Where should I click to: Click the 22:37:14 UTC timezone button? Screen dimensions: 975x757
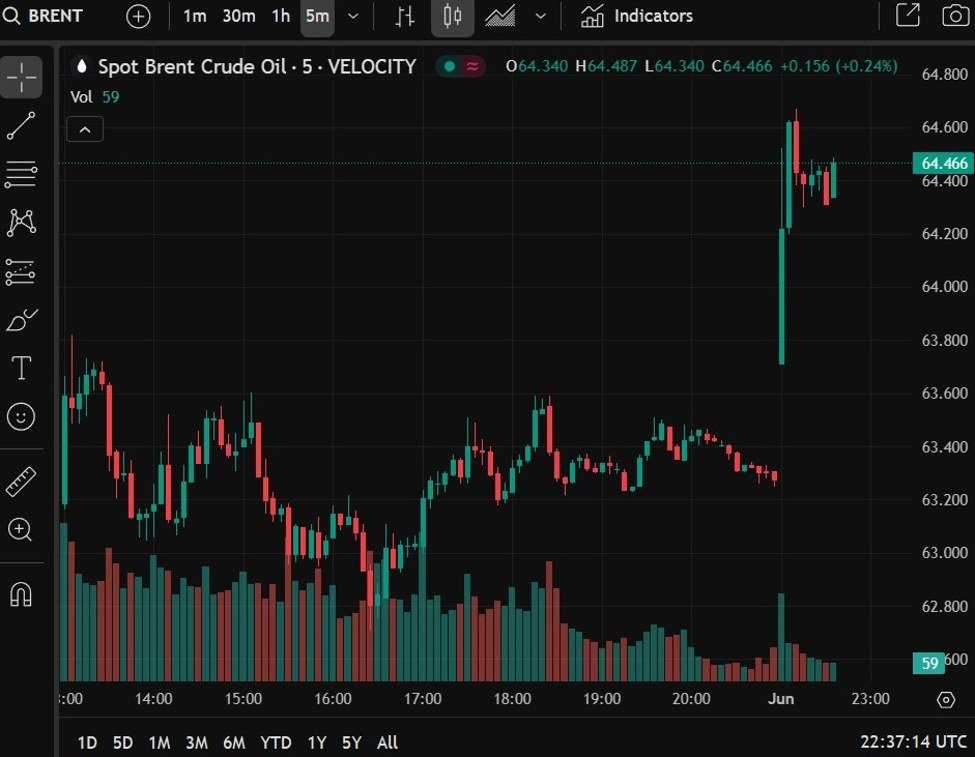tap(913, 742)
